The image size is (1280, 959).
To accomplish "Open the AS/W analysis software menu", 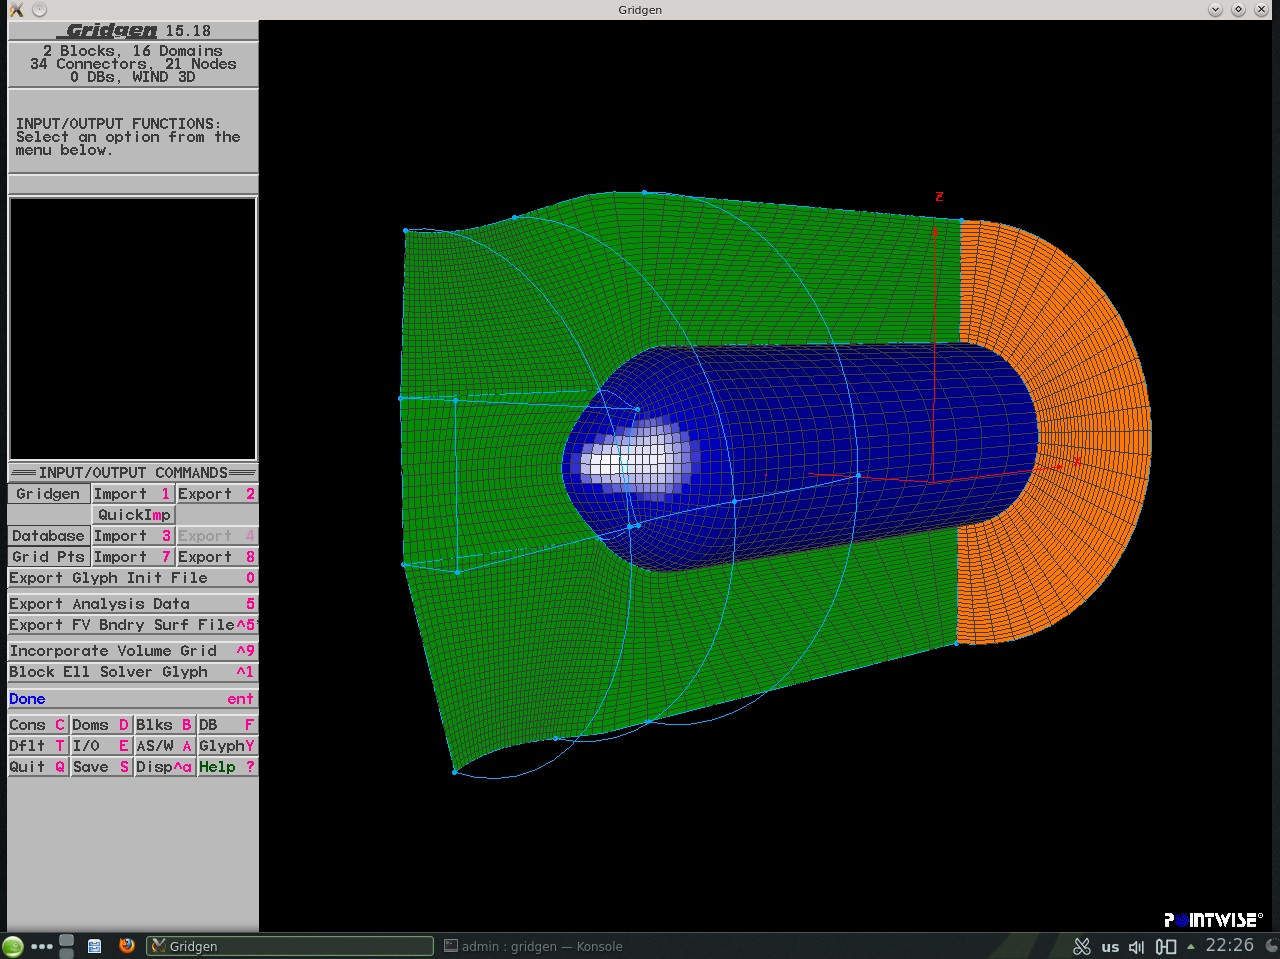I will (x=164, y=746).
